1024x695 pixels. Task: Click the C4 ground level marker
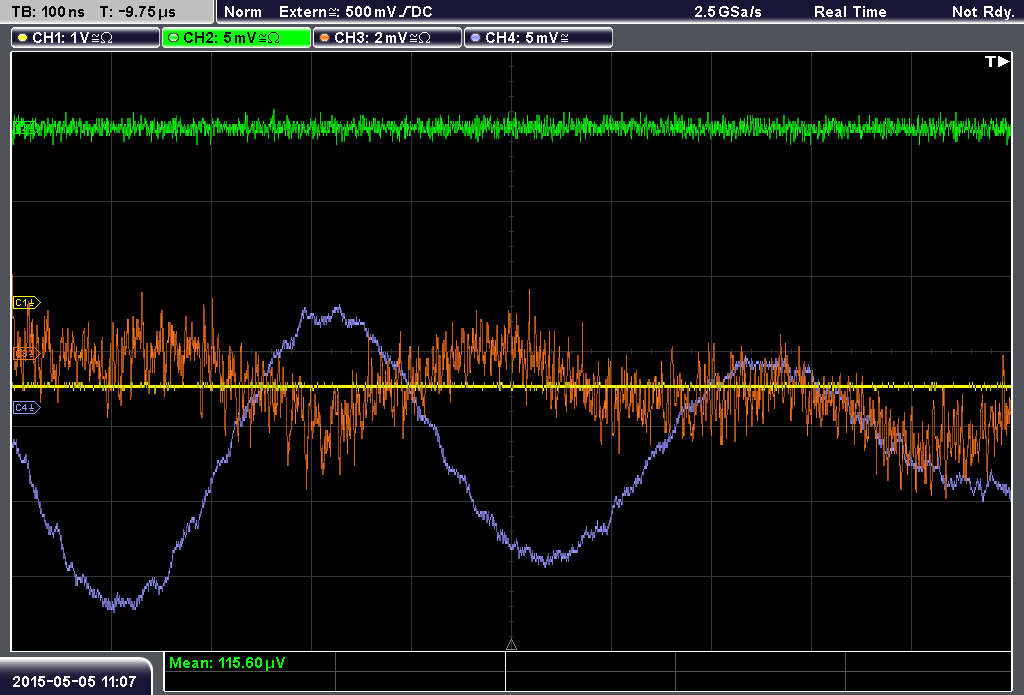click(27, 408)
